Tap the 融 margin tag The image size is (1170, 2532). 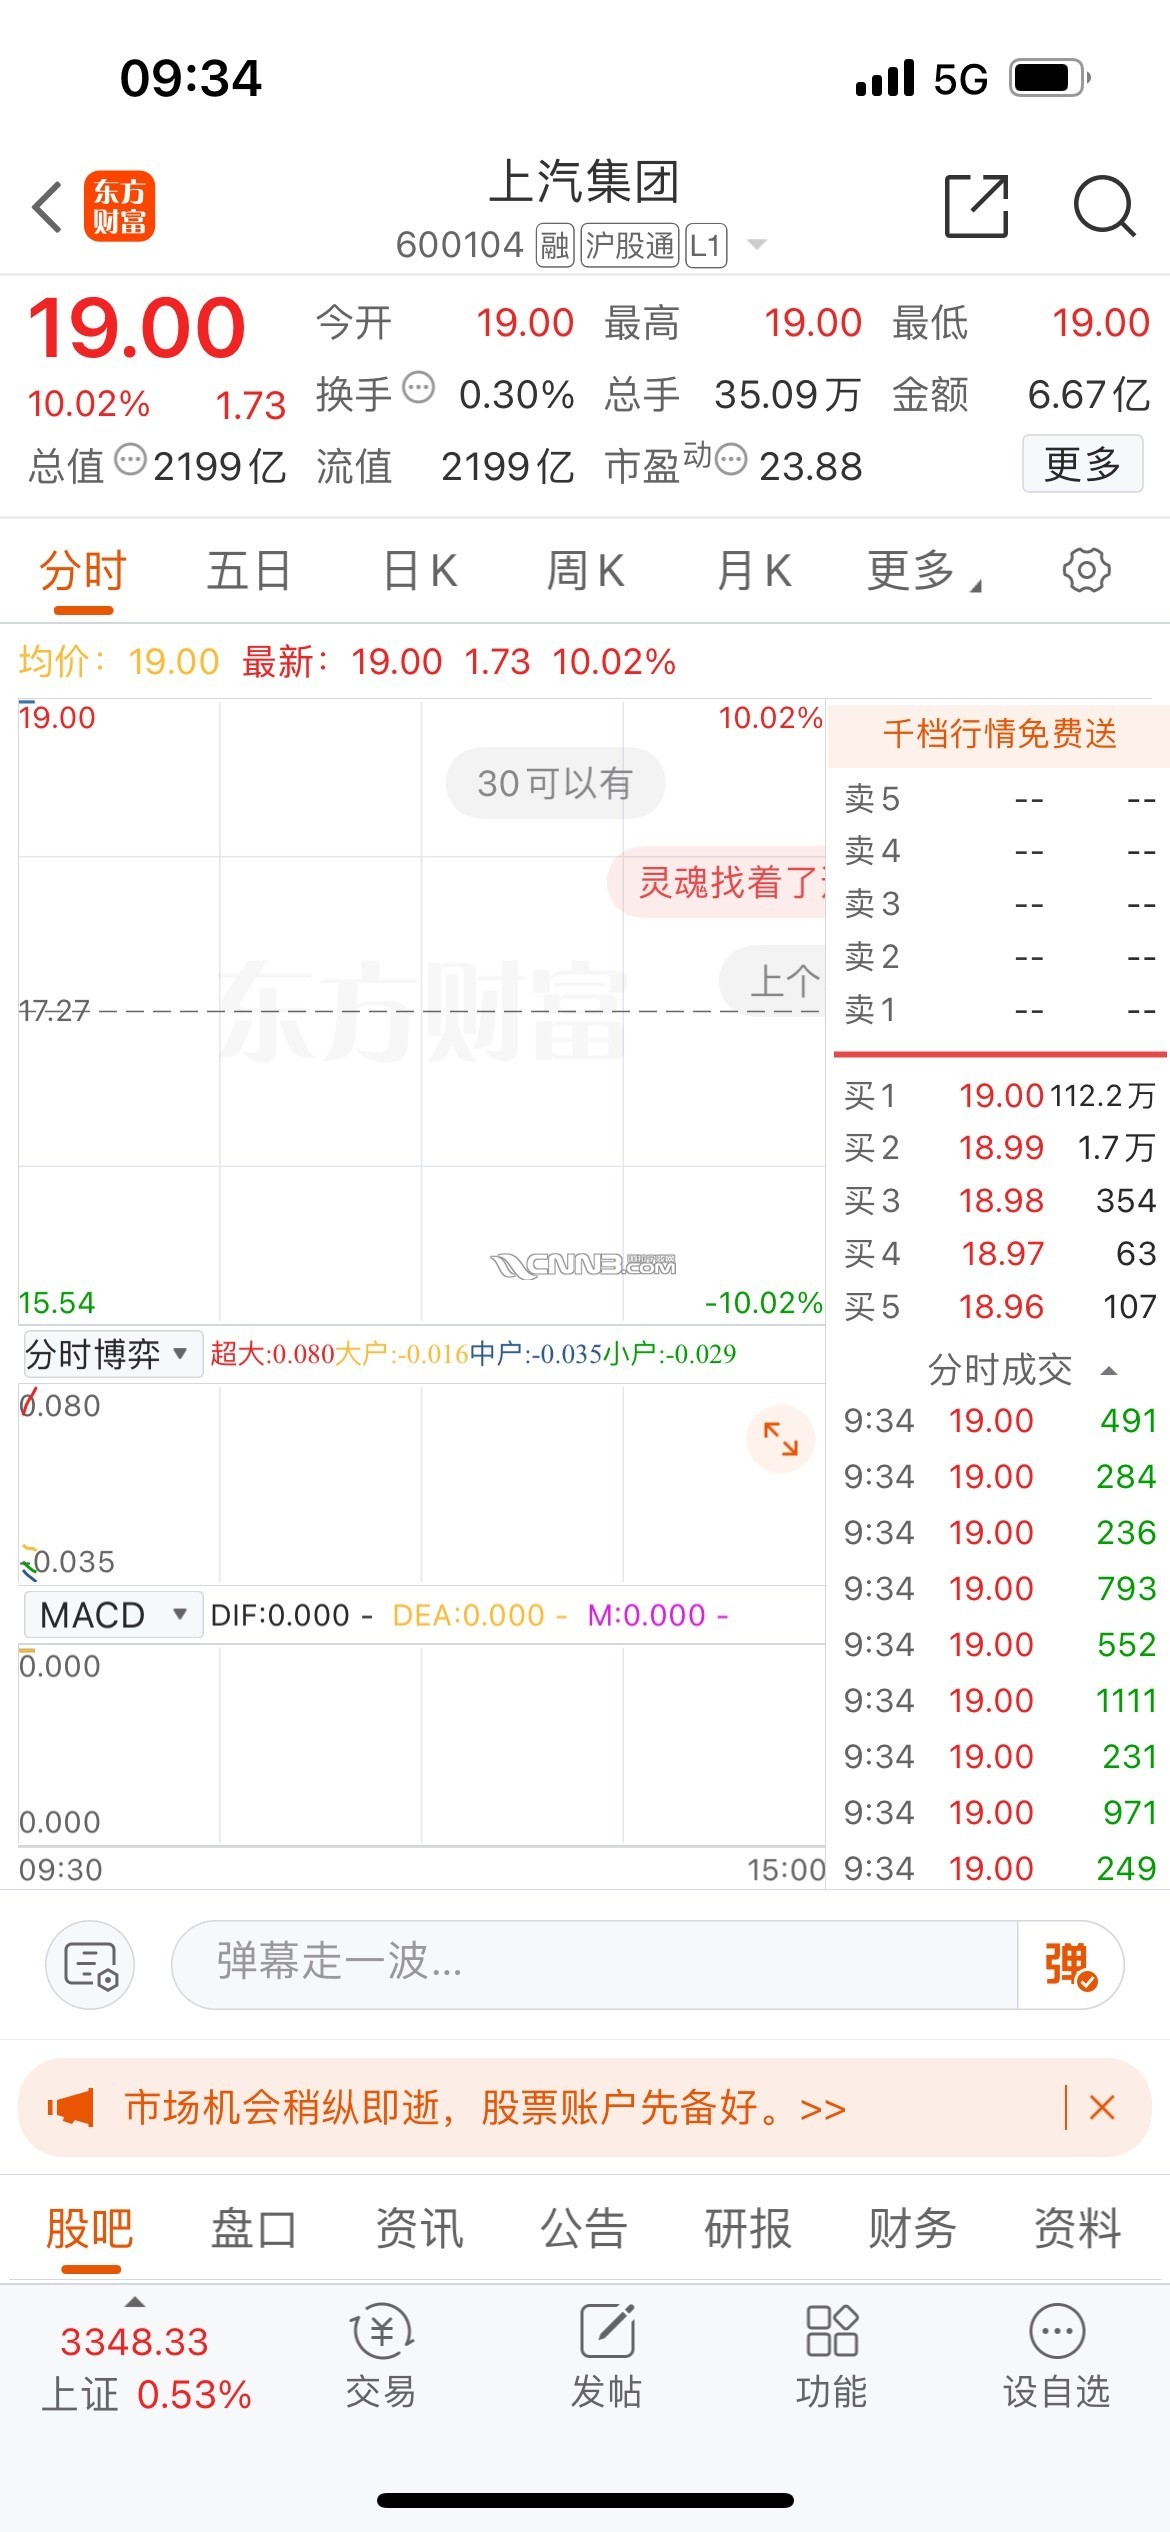click(x=555, y=244)
